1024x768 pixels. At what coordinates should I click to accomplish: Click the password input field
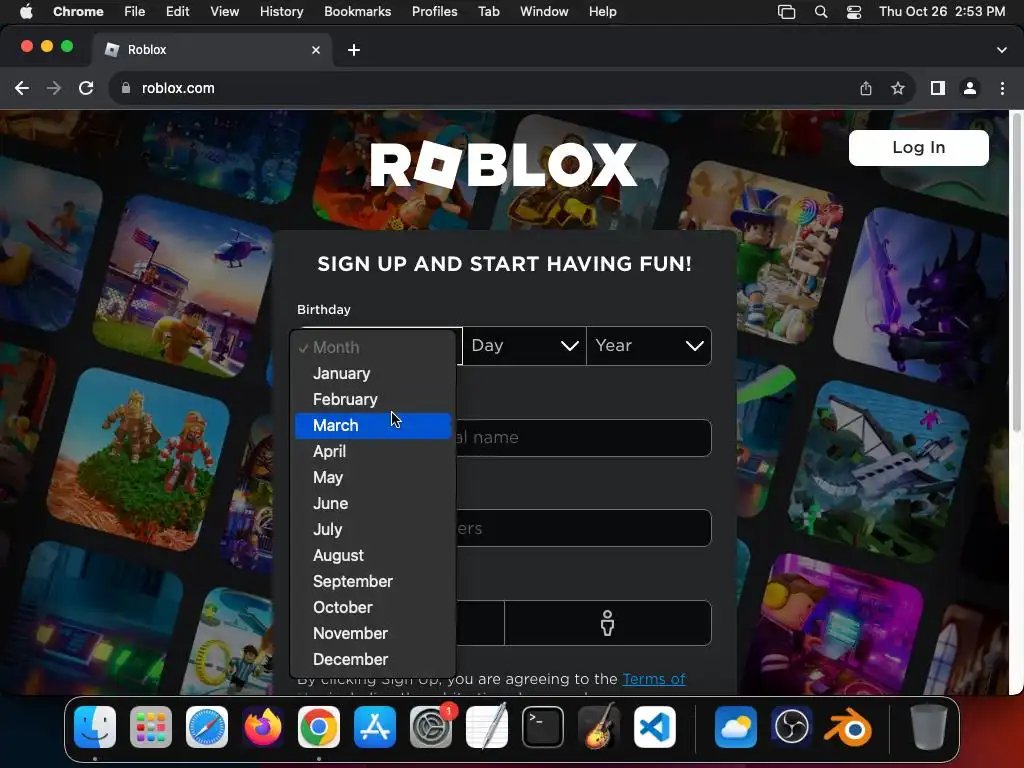(x=583, y=528)
